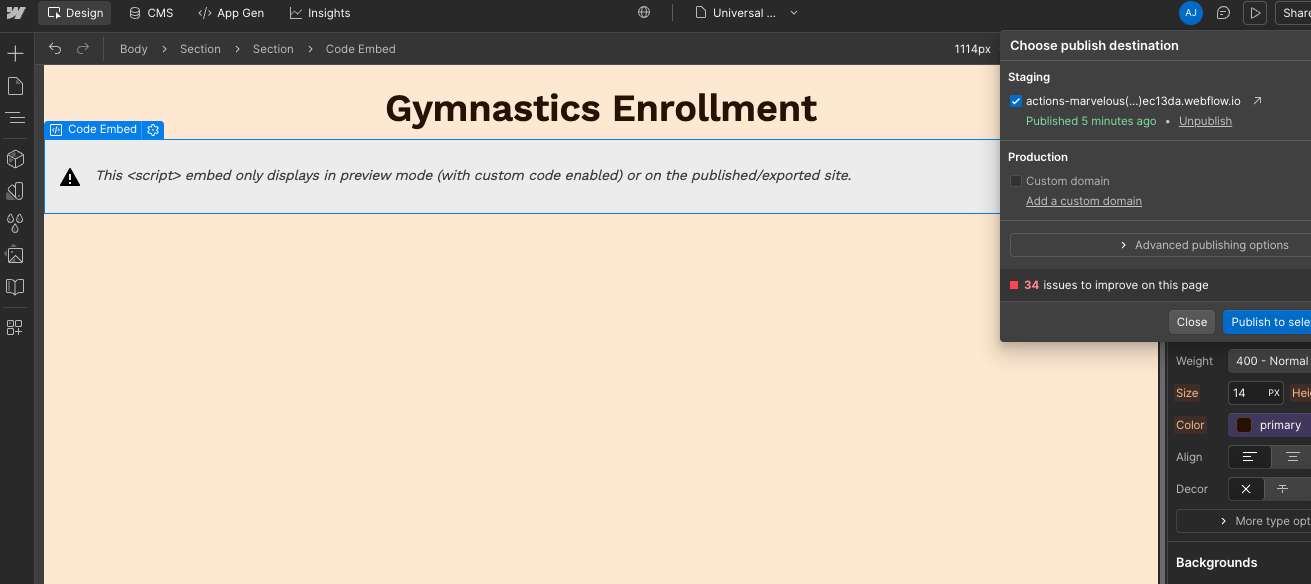Screen dimensions: 1311x584
Task: Open the CMS tab
Action: pos(151,13)
